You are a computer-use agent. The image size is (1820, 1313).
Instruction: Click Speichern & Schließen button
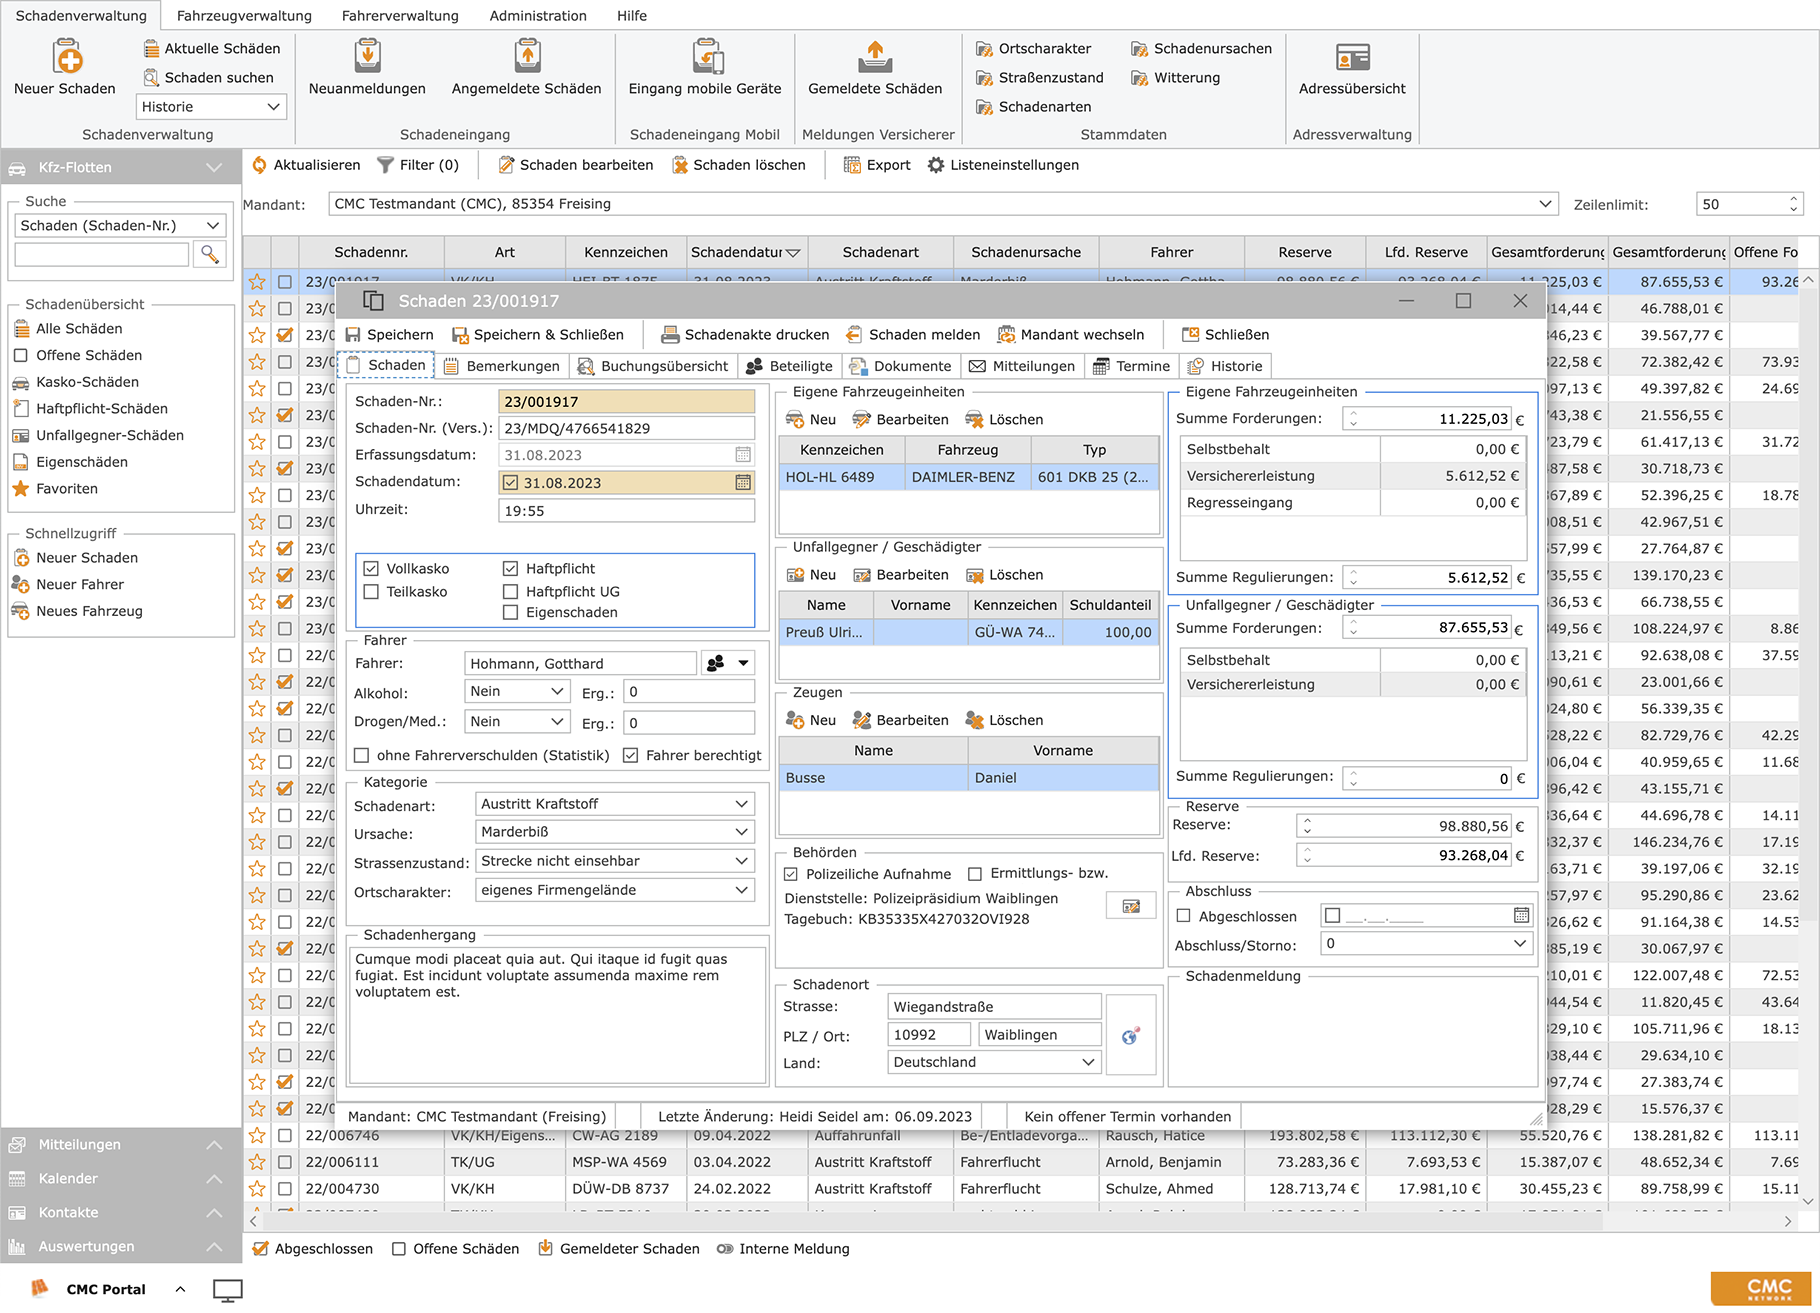pos(538,335)
